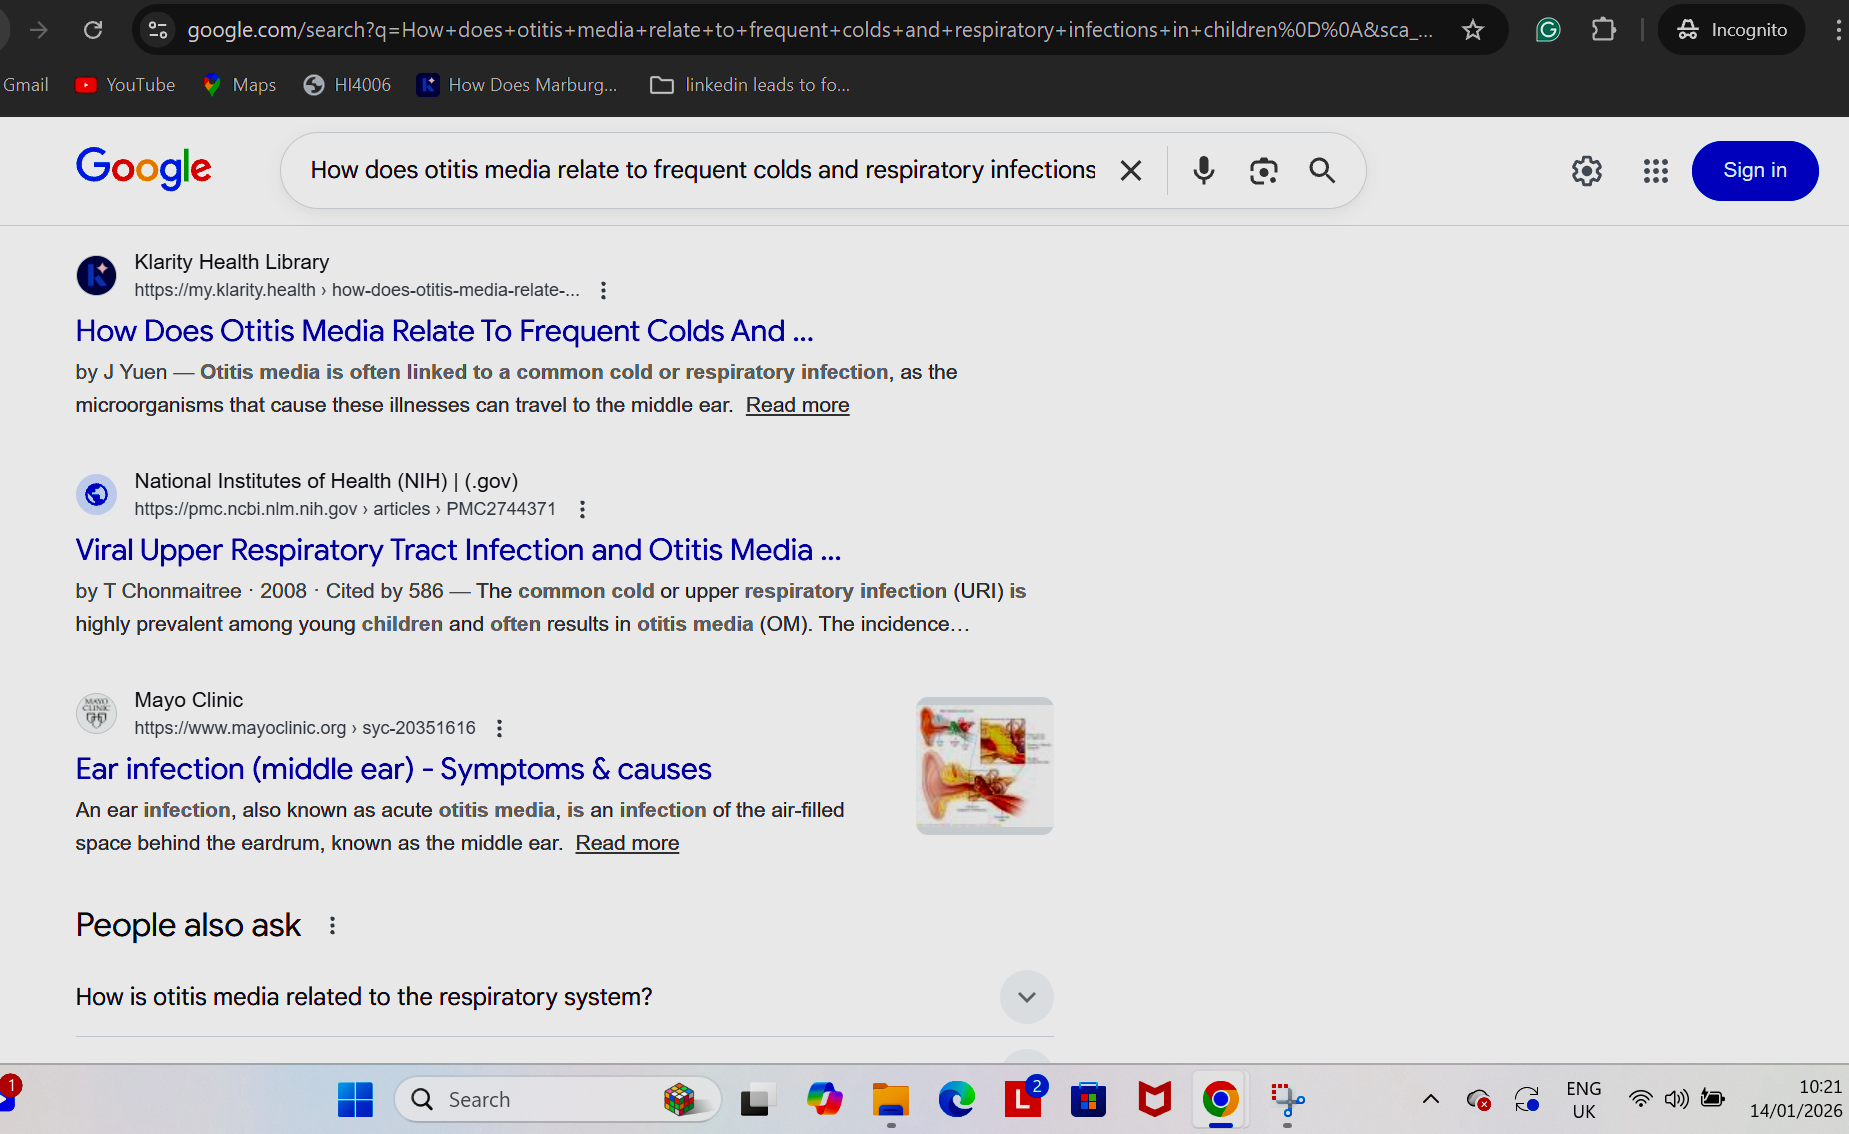1849x1134 pixels.
Task: Launch Copilot from the taskbar
Action: [823, 1099]
